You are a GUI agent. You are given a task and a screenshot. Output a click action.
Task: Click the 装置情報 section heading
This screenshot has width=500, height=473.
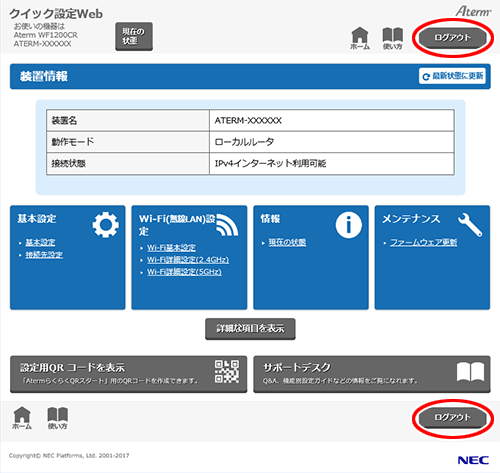tap(44, 76)
